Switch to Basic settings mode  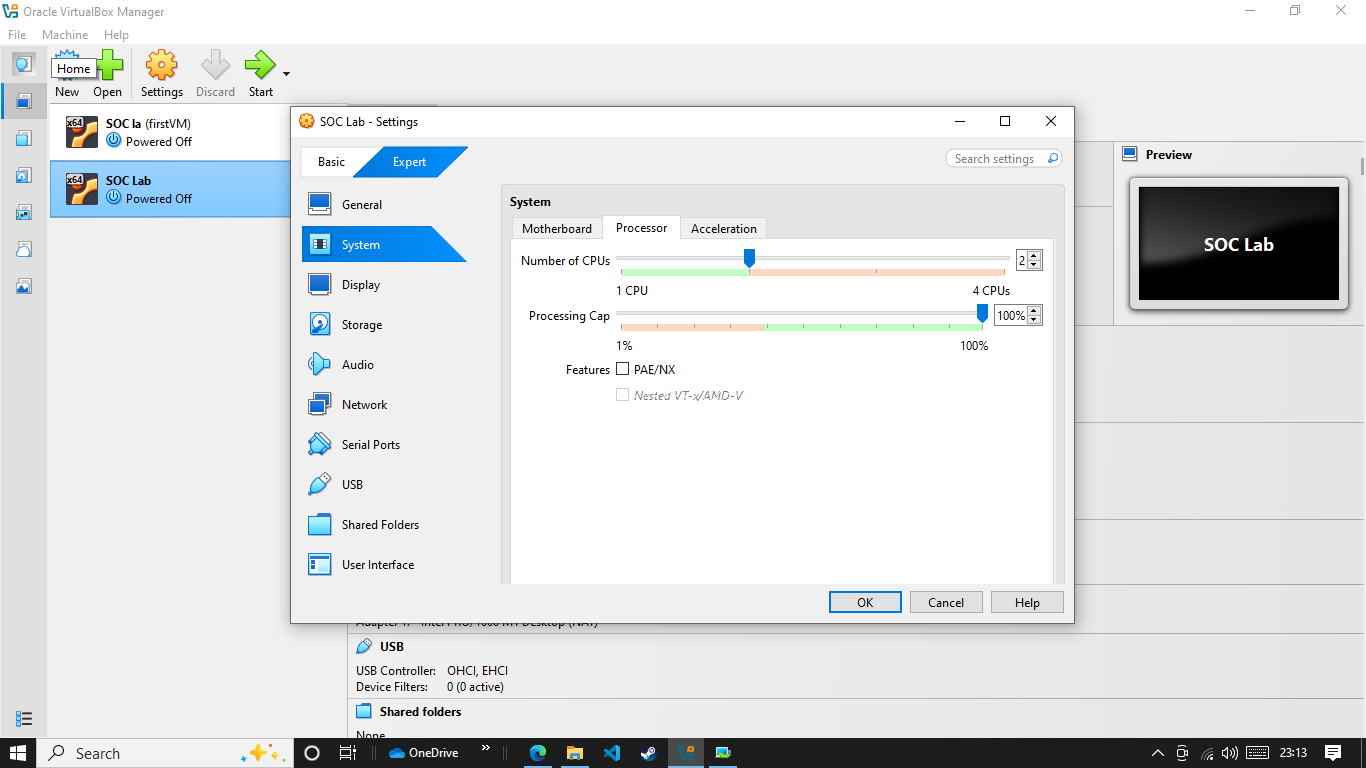(331, 162)
